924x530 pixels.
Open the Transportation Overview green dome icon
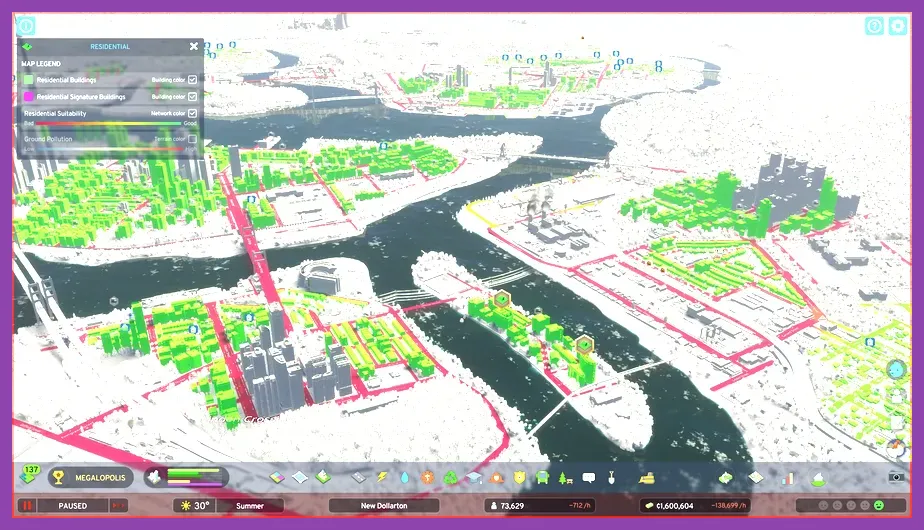tap(818, 478)
